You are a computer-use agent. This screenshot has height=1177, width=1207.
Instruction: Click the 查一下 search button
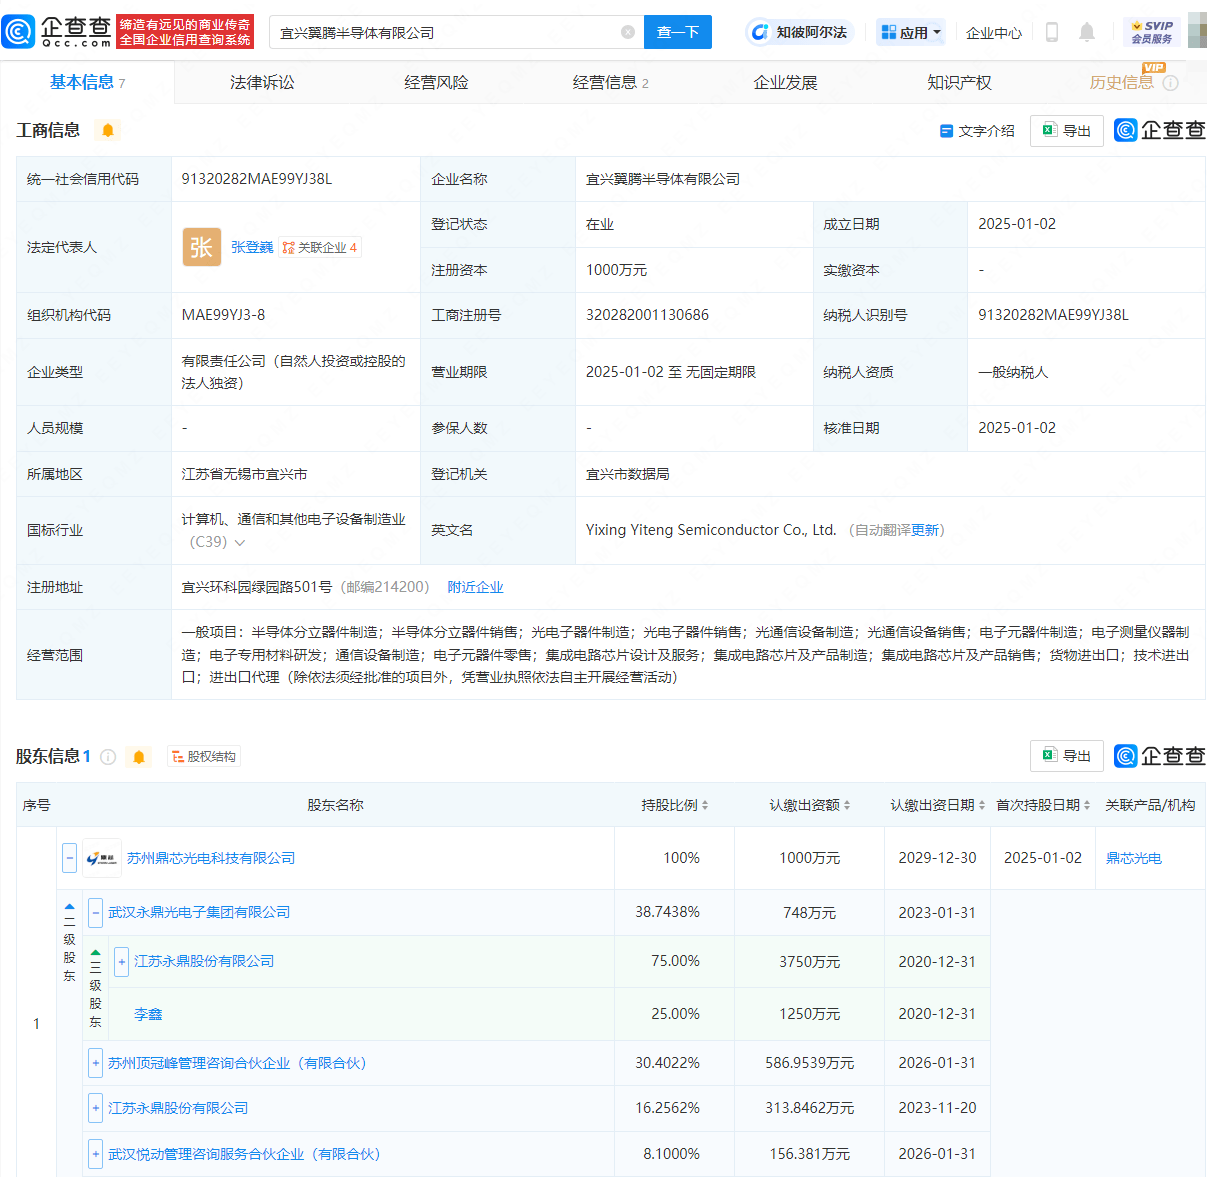677,32
